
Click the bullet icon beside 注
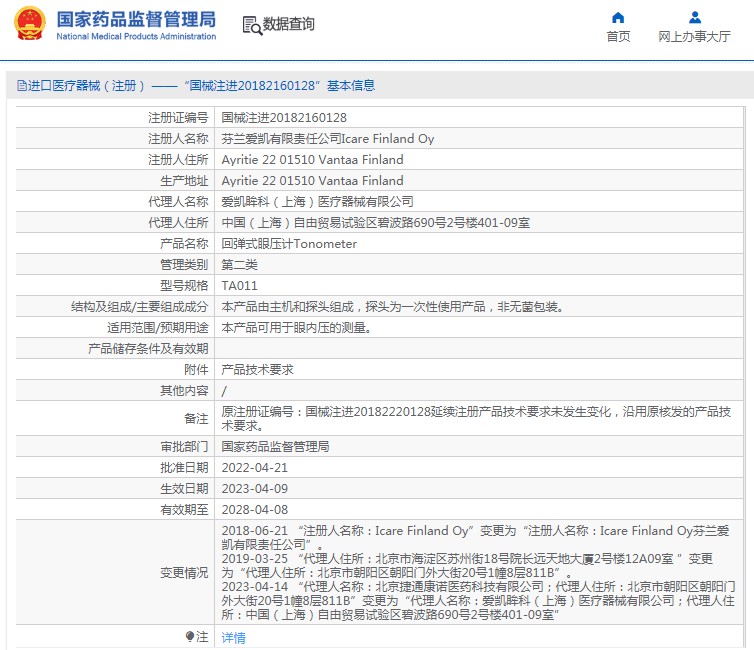189,637
